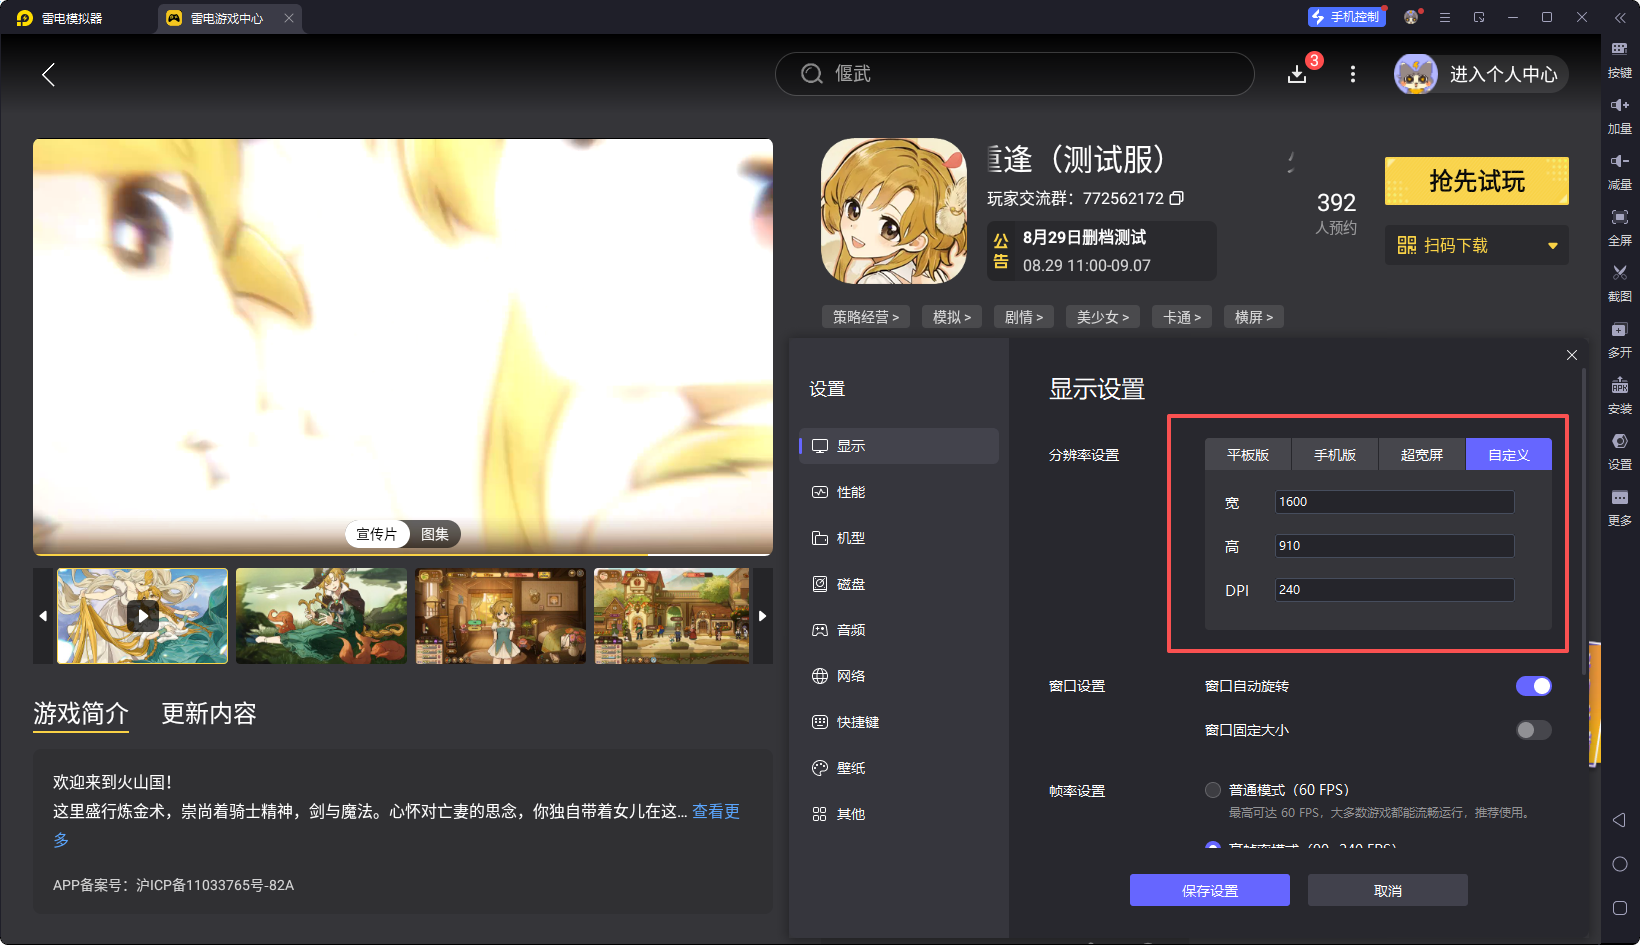Click the 保存设置 button
This screenshot has width=1640, height=945.
[x=1209, y=890]
